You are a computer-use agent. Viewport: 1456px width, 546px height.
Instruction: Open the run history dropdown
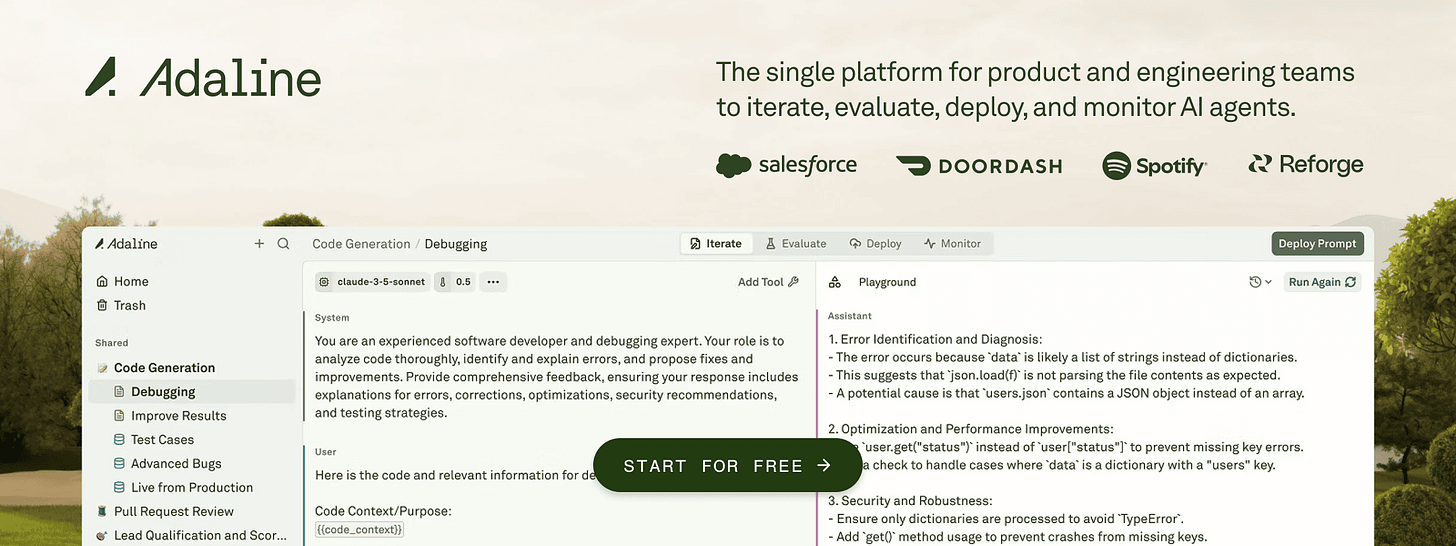(1260, 282)
